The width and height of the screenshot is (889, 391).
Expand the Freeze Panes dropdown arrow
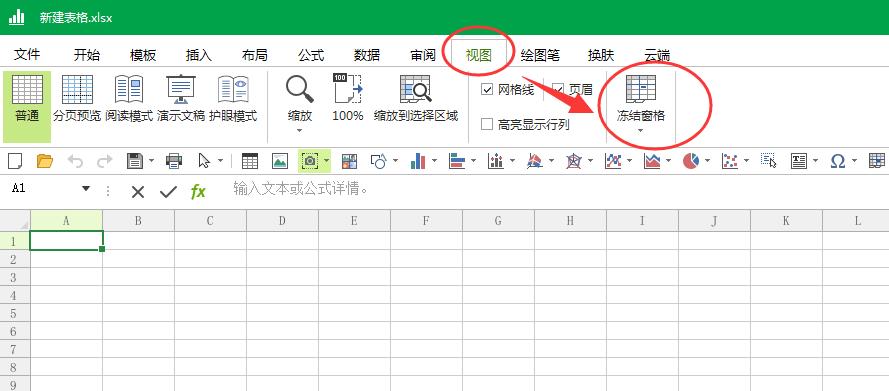641,131
